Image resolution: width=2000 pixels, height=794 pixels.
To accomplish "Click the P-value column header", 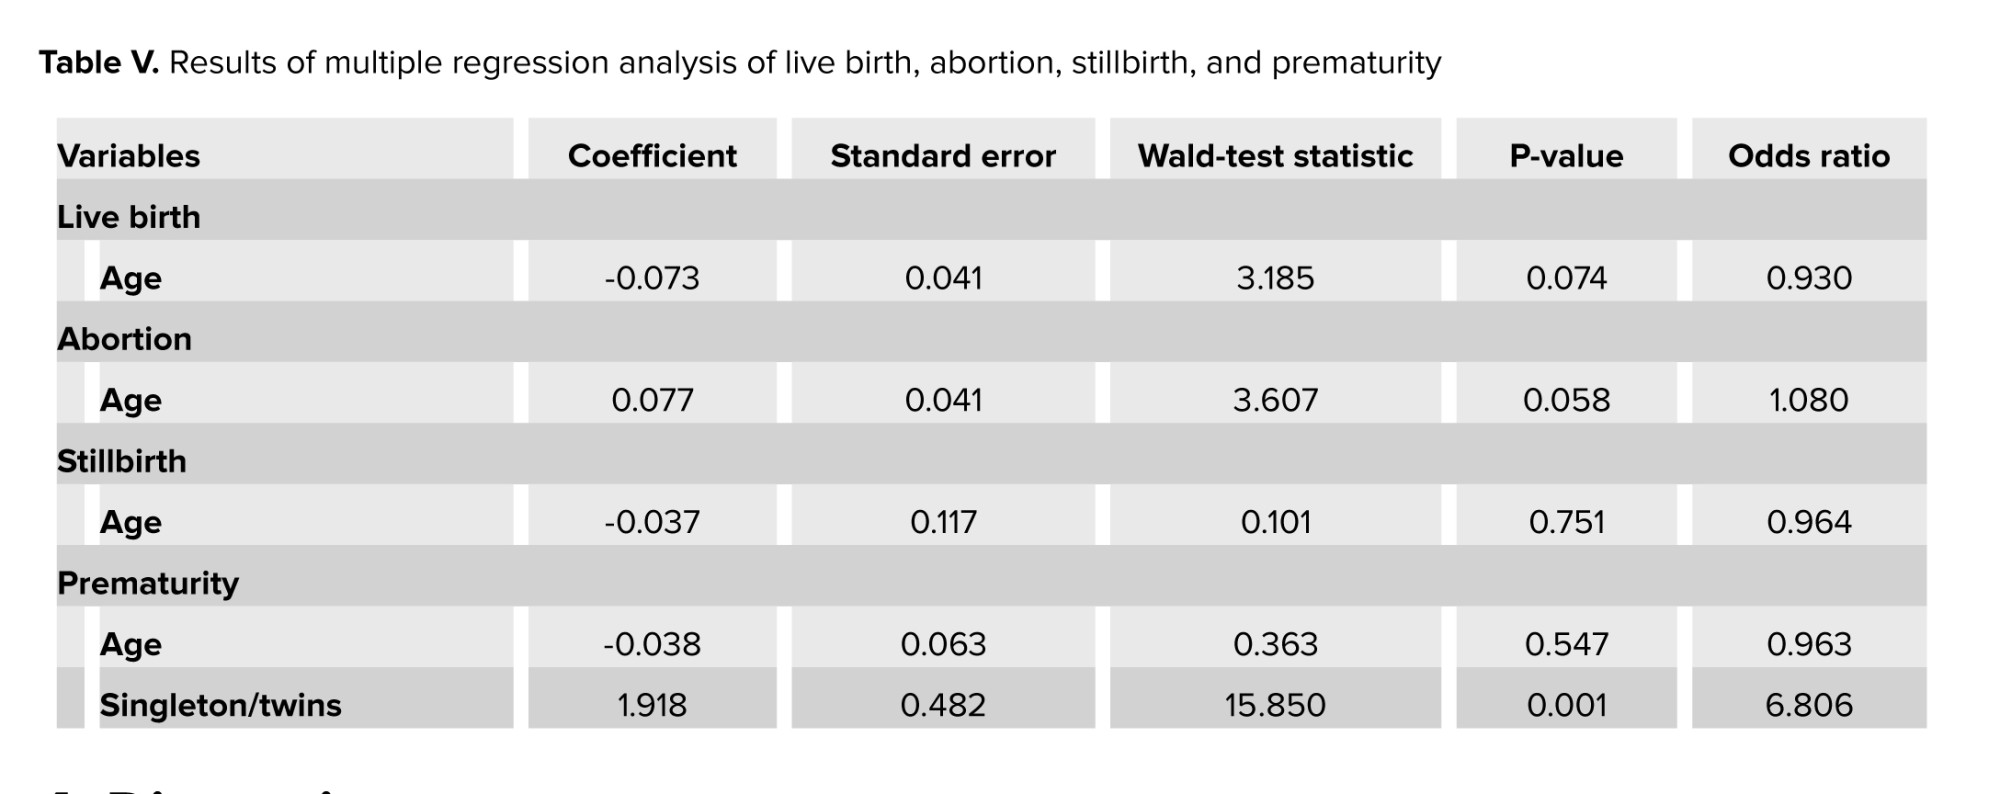I will pos(1566,156).
